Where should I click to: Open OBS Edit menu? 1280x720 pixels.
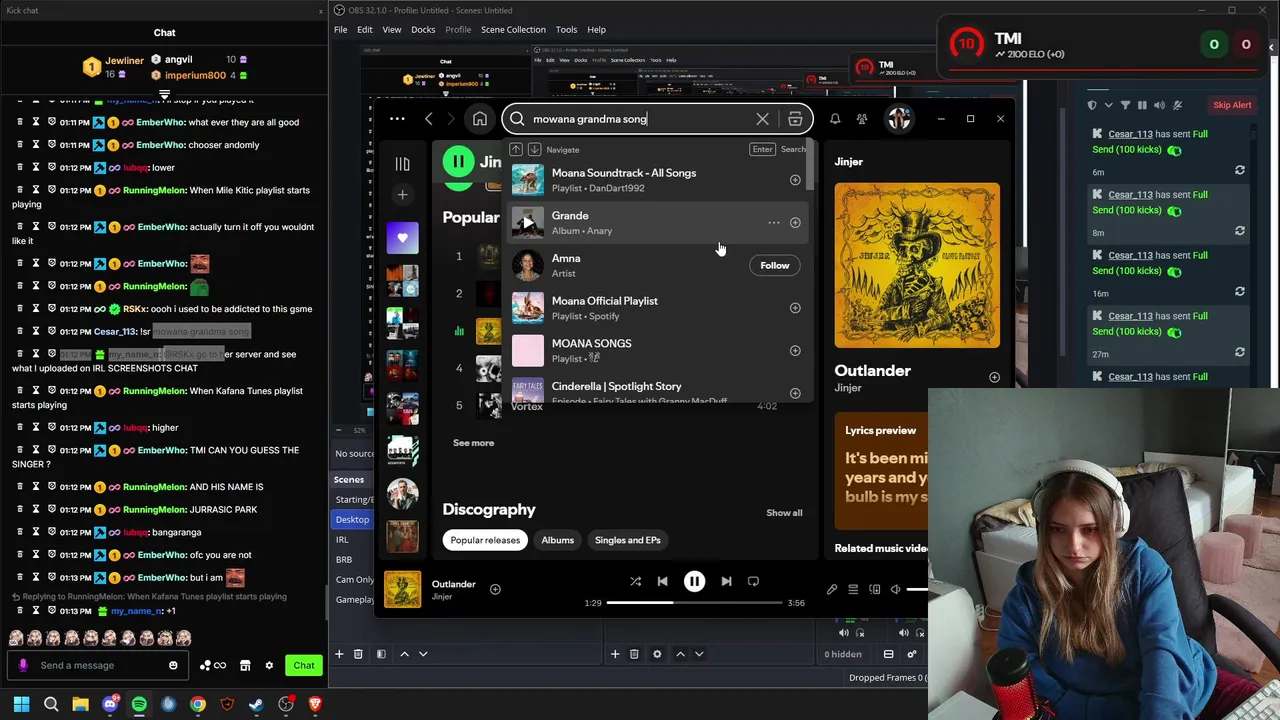pos(365,30)
